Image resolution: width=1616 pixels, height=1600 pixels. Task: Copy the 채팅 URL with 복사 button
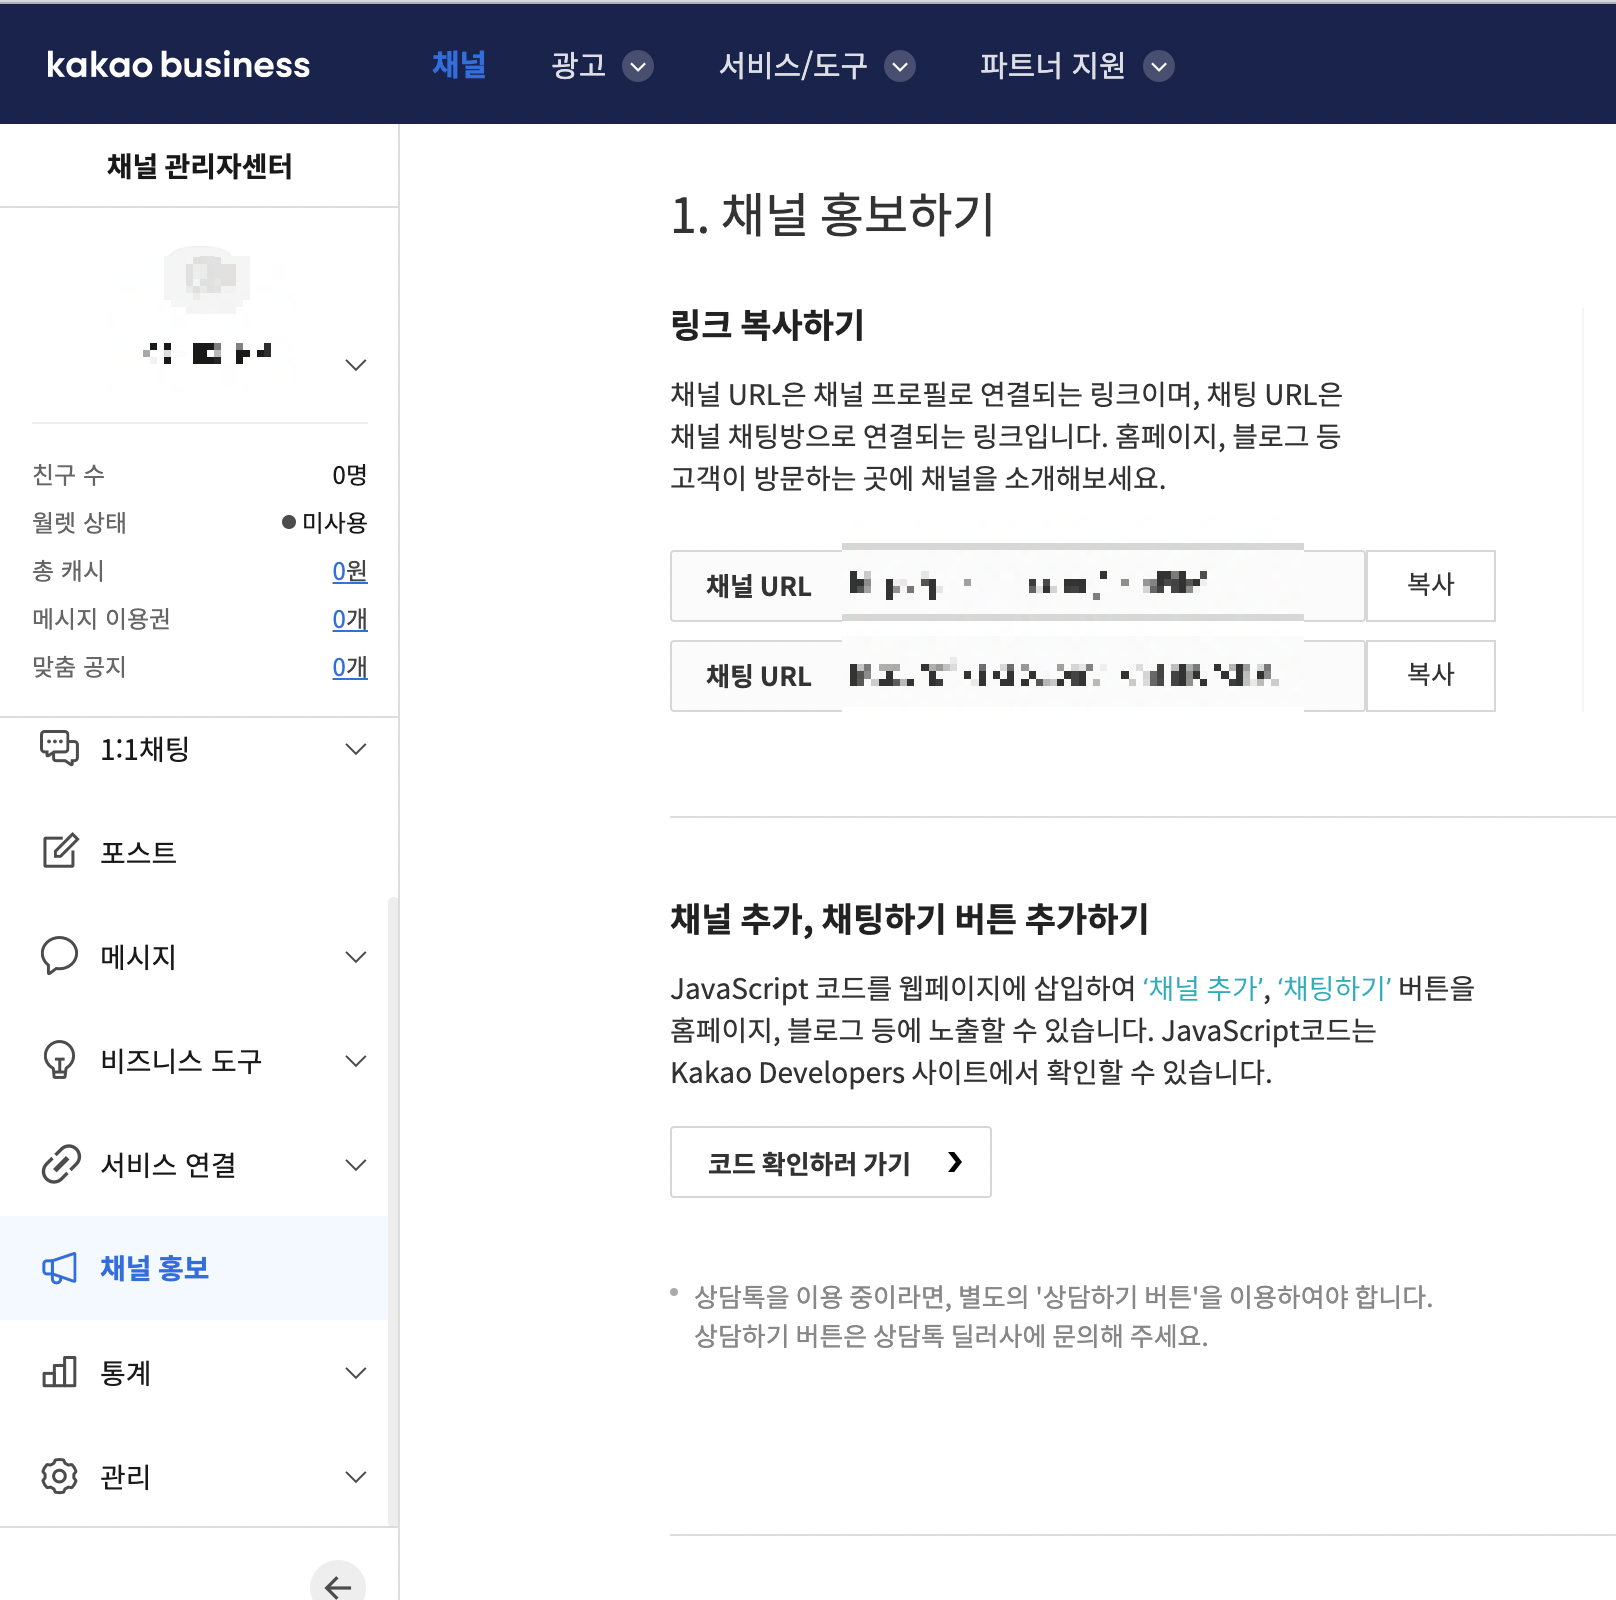click(x=1430, y=675)
